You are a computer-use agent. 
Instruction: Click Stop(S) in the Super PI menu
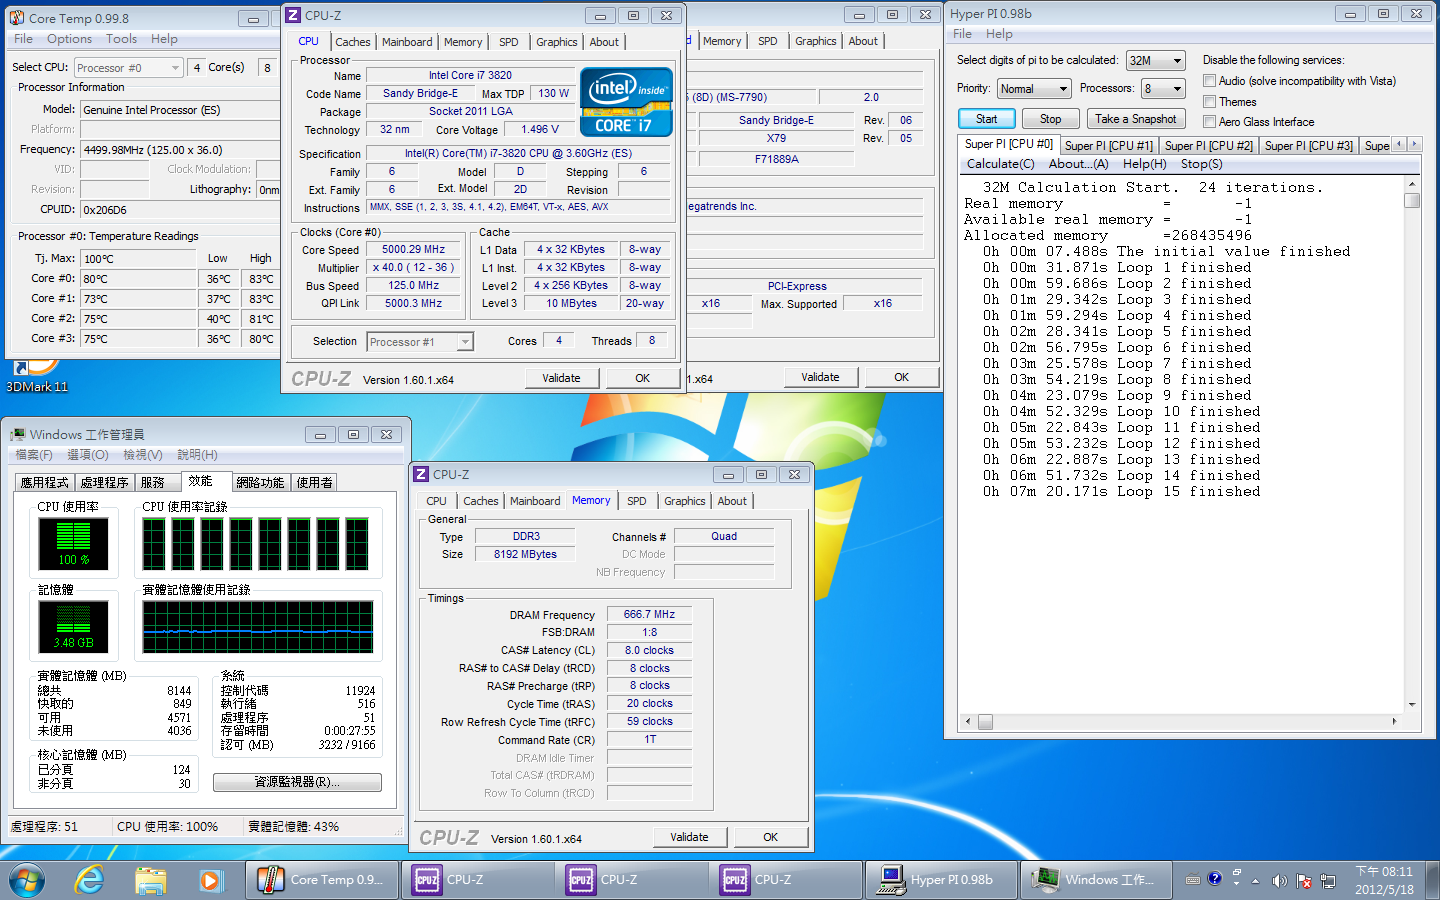coord(1201,164)
